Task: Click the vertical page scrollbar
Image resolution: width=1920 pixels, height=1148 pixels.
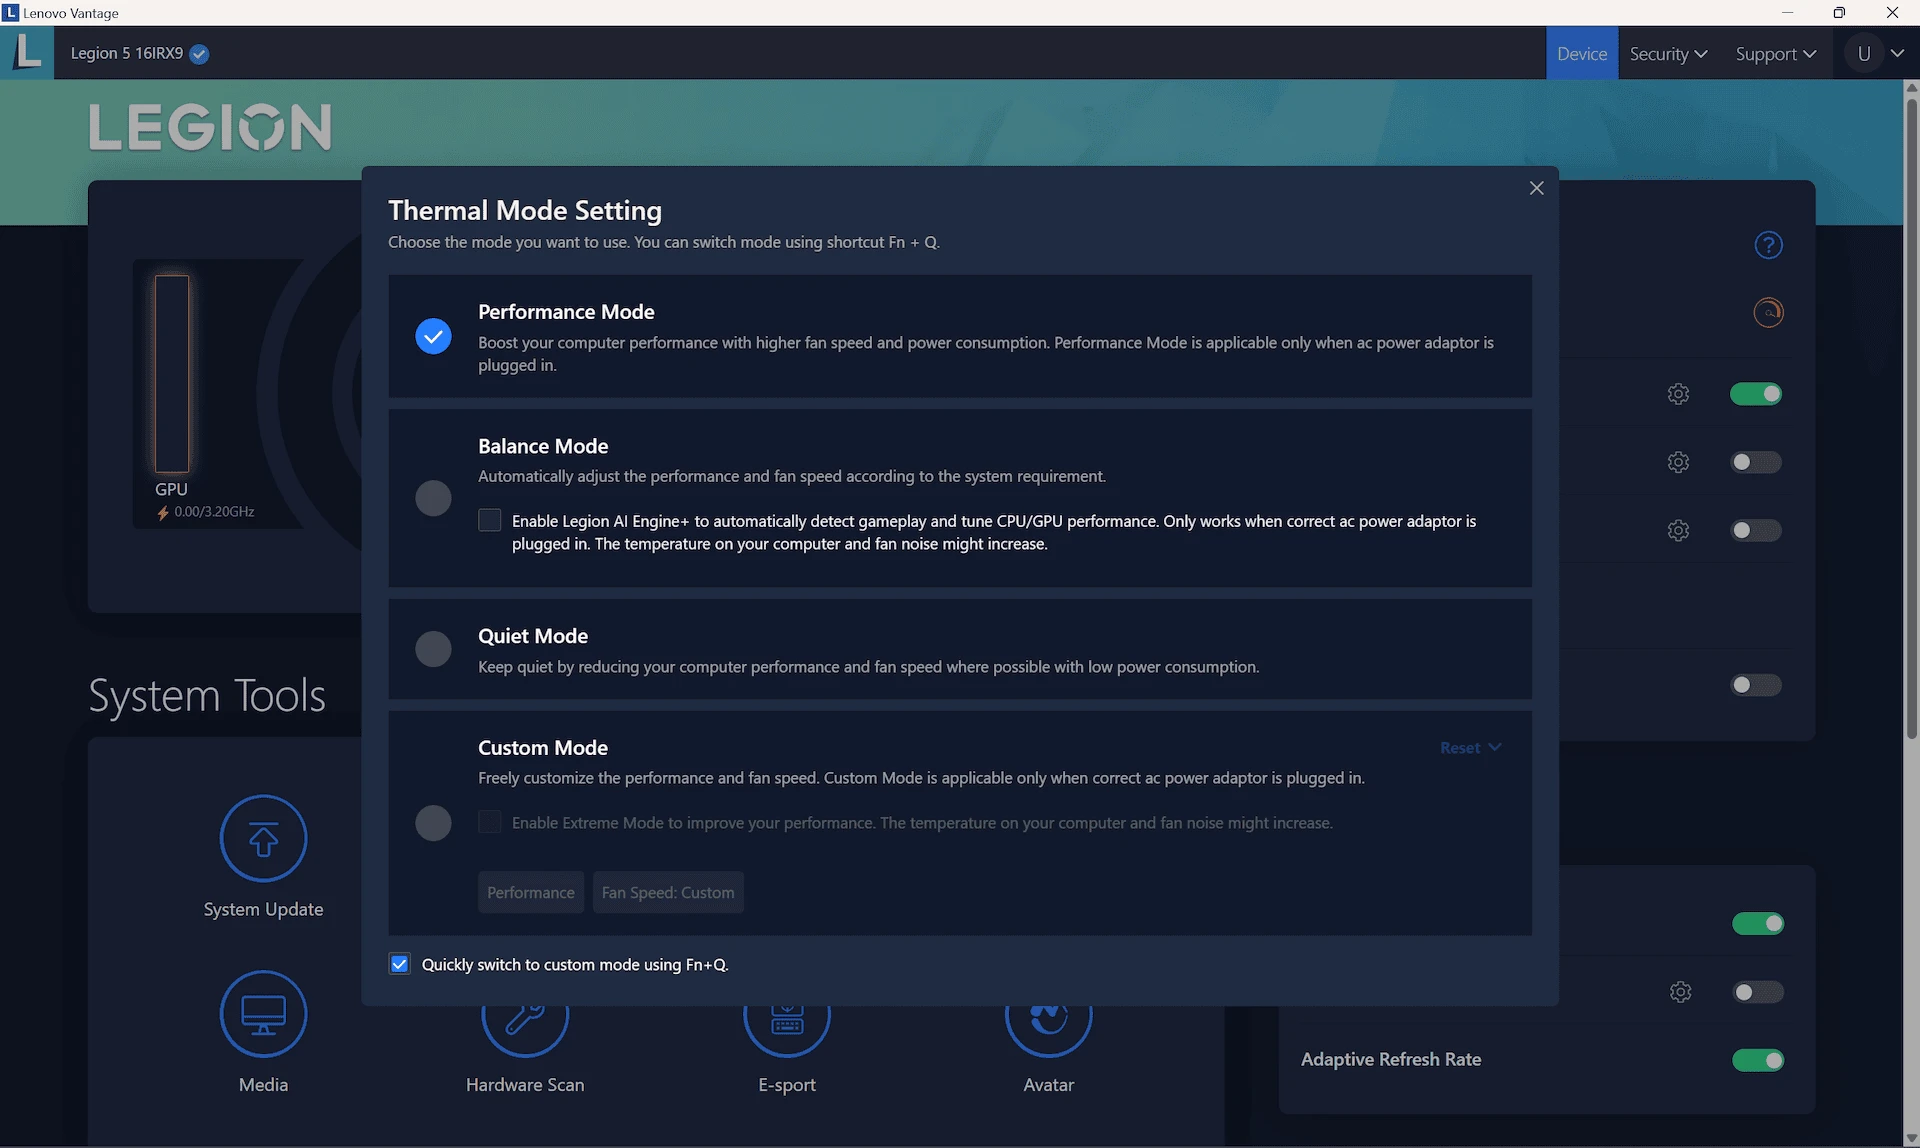Action: point(1911,420)
